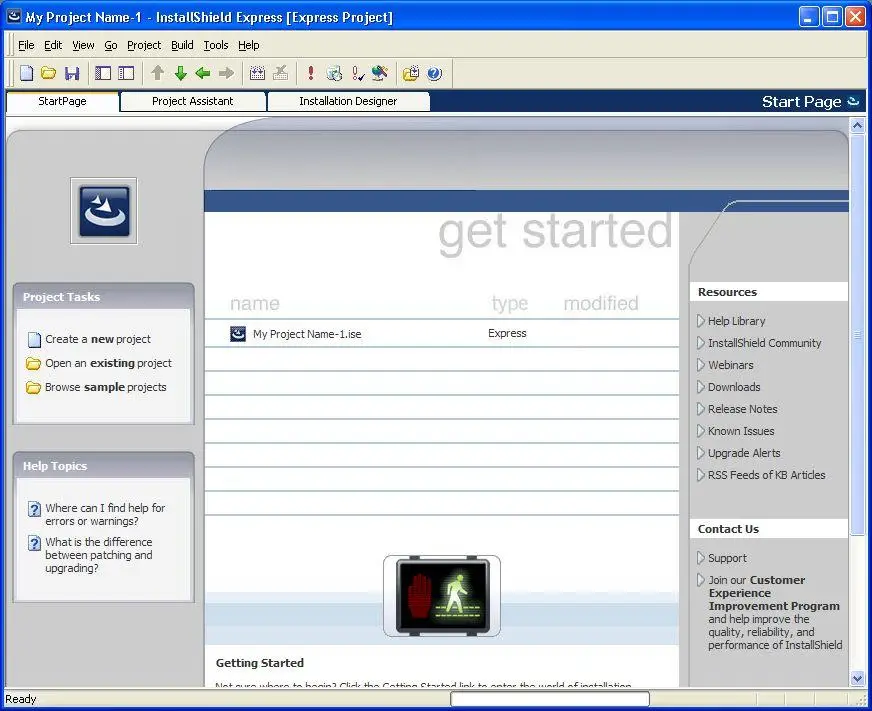Viewport: 872px width, 711px height.
Task: Click the exclamation with checkmark validate icon
Action: [x=358, y=73]
